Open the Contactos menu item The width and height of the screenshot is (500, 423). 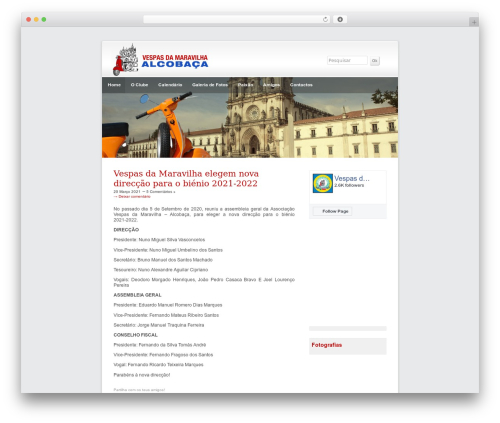pyautogui.click(x=301, y=85)
